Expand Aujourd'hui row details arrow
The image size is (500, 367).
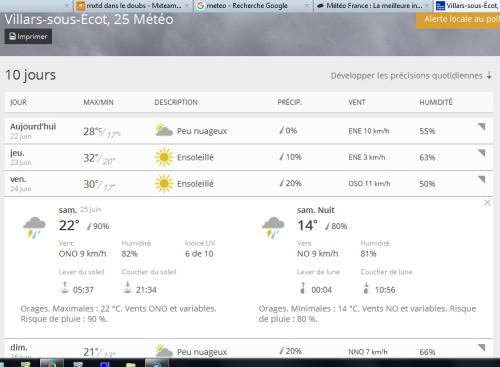pyautogui.click(x=481, y=127)
